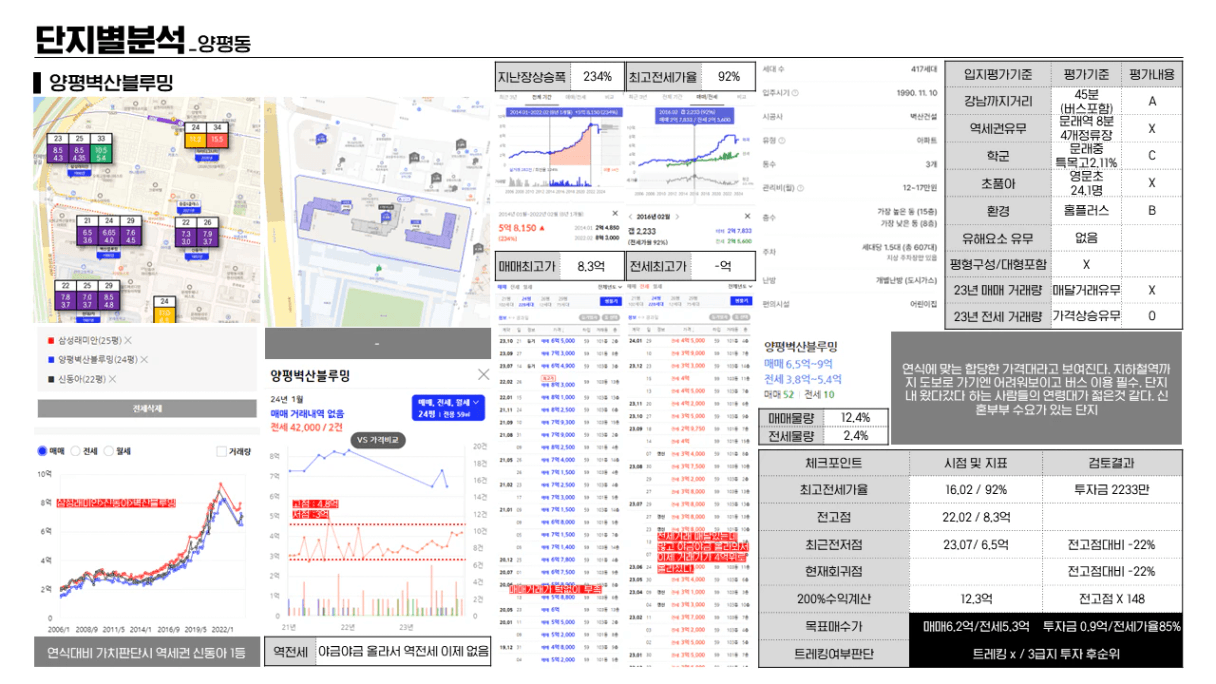The width and height of the screenshot is (1216, 684).
Task: Go to previous month before 2016년 02월
Action: coord(630,216)
